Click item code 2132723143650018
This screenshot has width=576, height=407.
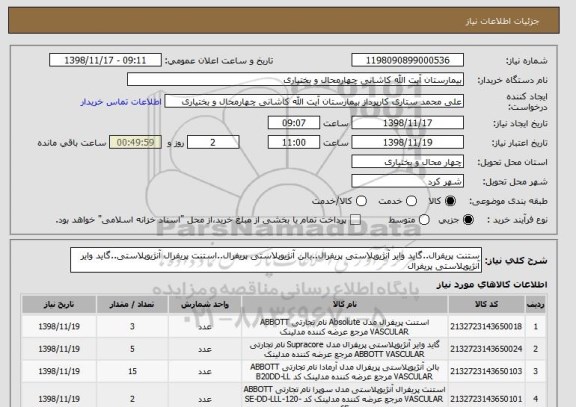tap(486, 327)
